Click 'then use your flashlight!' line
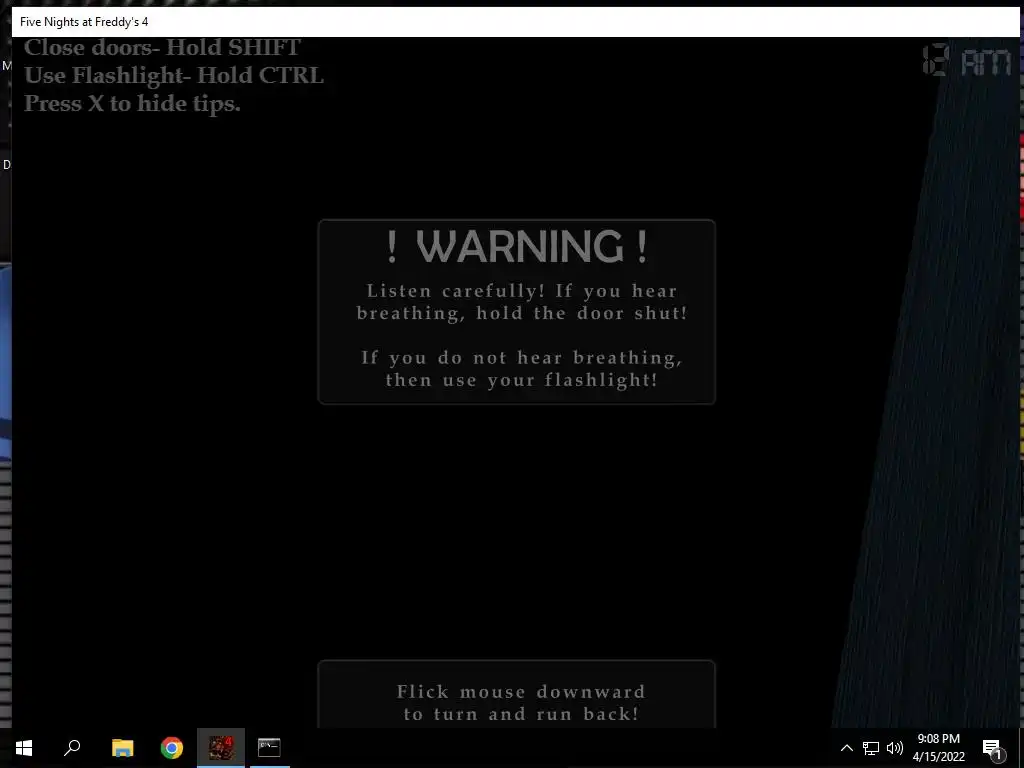 (521, 380)
